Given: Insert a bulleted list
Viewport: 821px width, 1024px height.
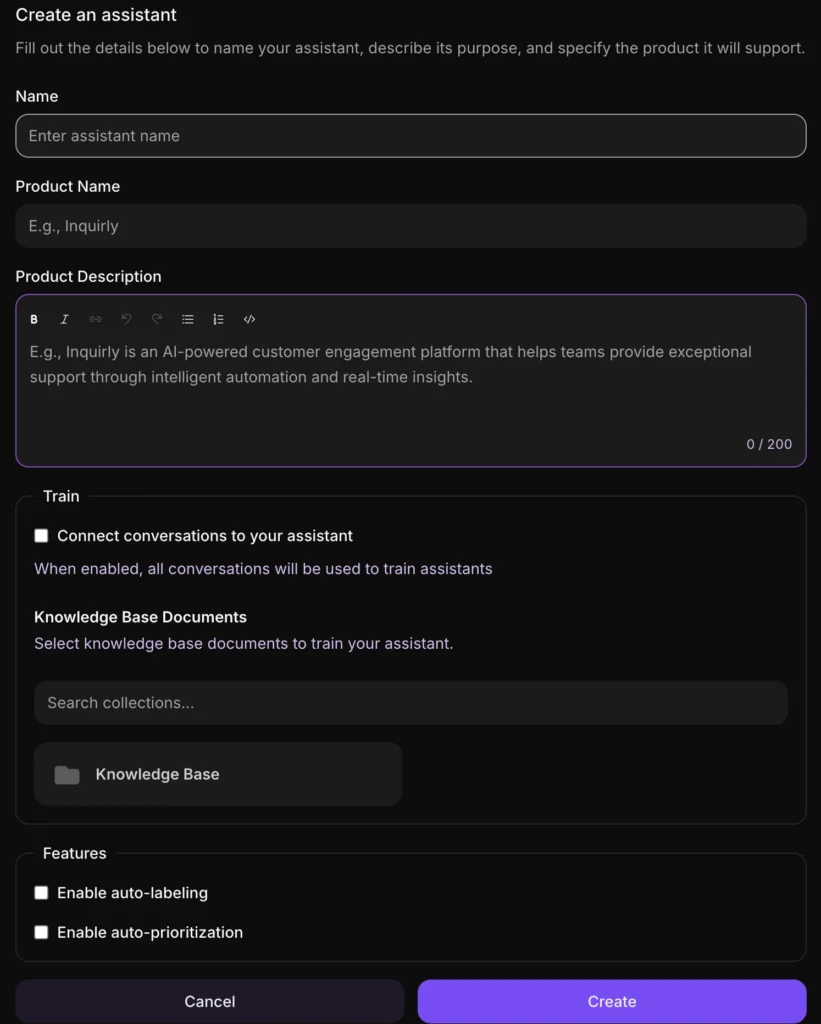Looking at the screenshot, I should click(x=187, y=319).
